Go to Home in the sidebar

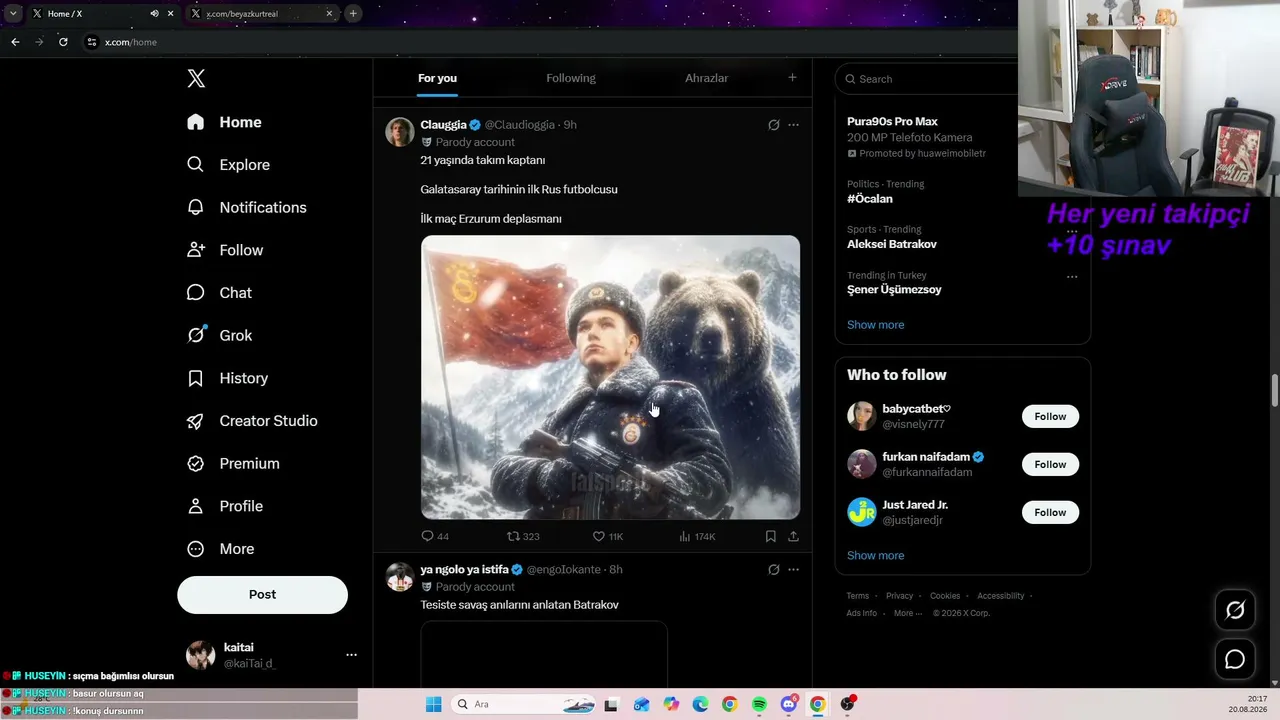pos(224,122)
